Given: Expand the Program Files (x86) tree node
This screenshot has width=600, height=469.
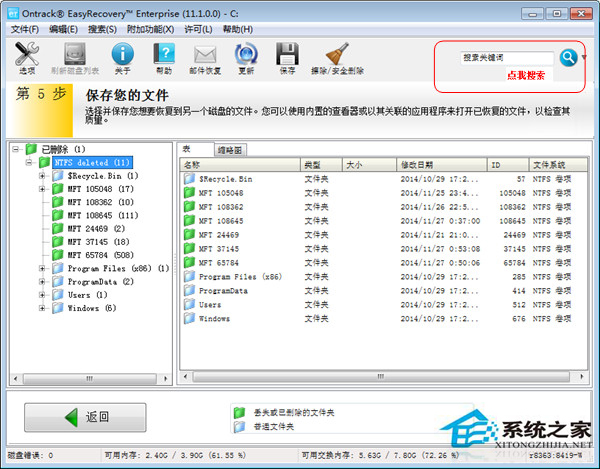Looking at the screenshot, I should click(42, 268).
